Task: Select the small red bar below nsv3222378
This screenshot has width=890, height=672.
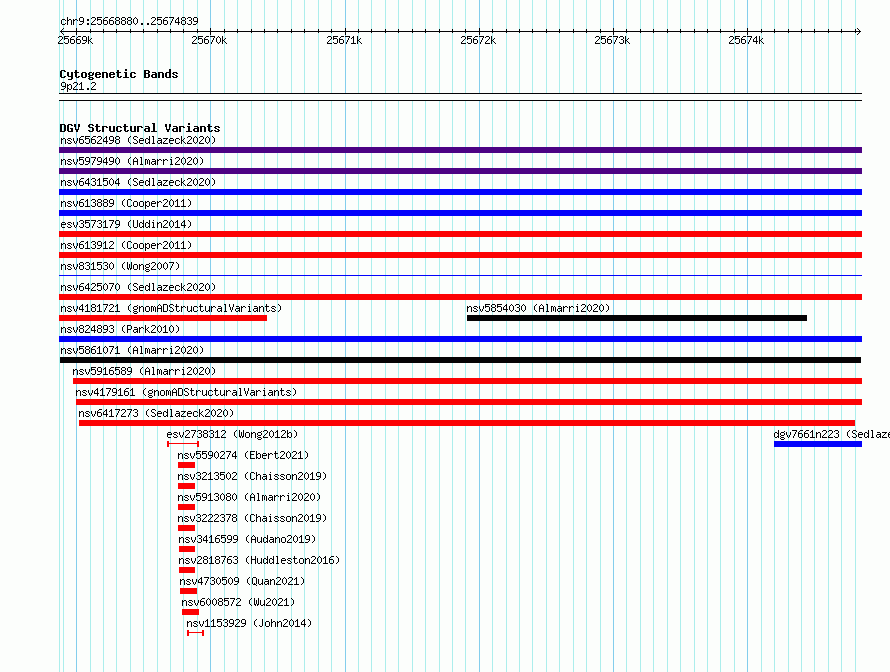Action: point(186,528)
